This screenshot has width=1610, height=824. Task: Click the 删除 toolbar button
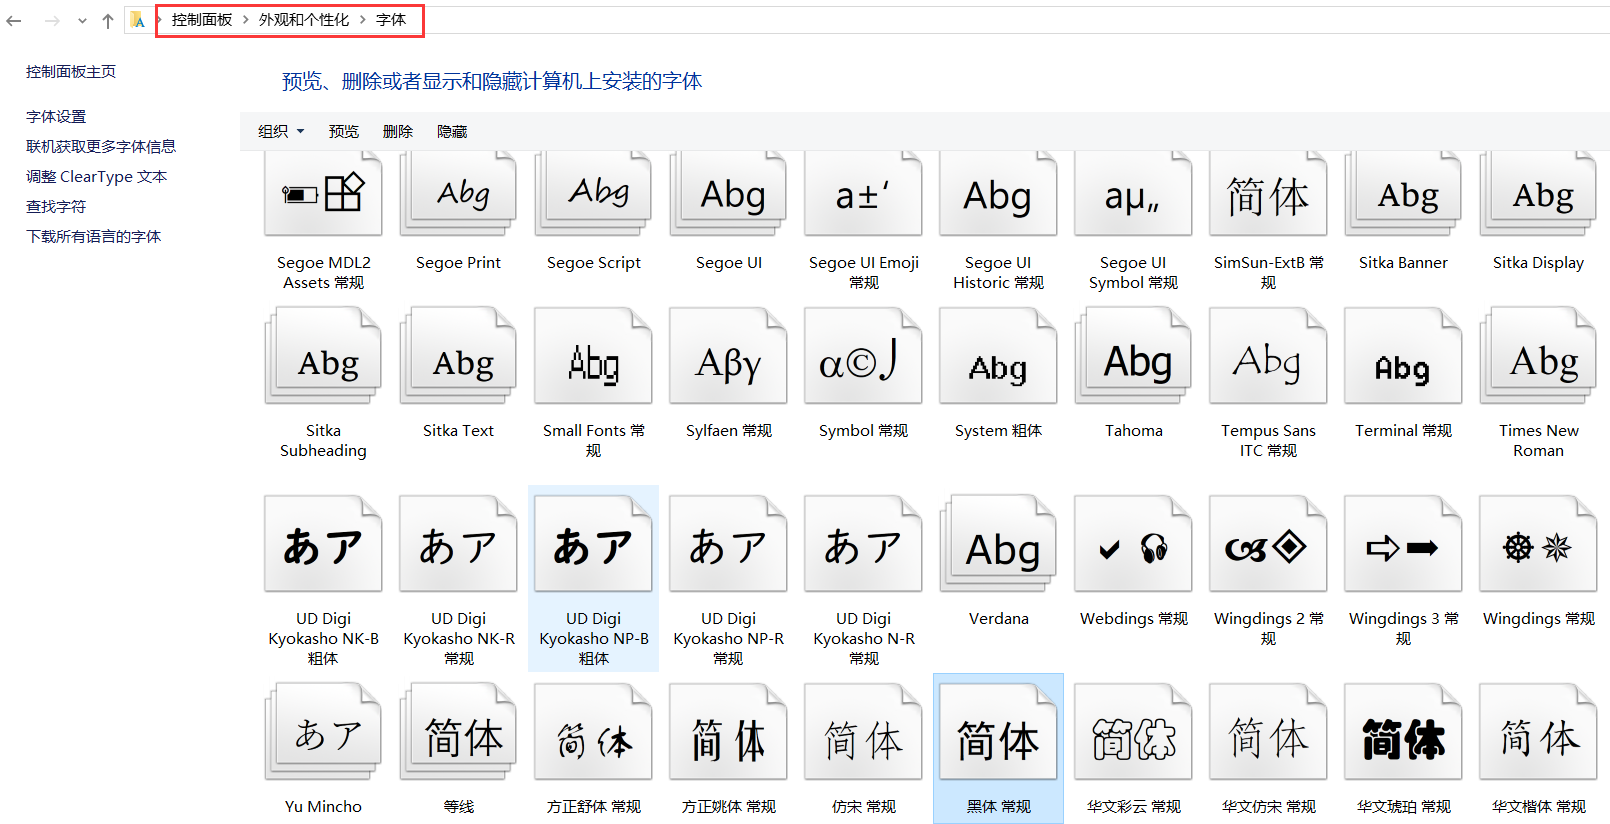[398, 131]
